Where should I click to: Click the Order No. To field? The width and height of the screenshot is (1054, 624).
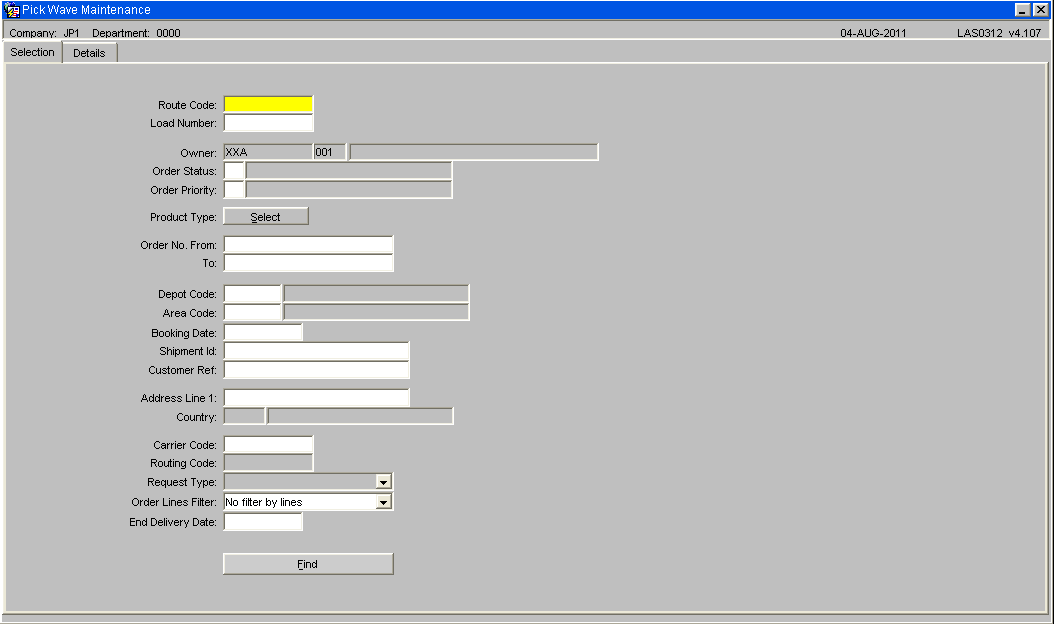click(x=309, y=263)
